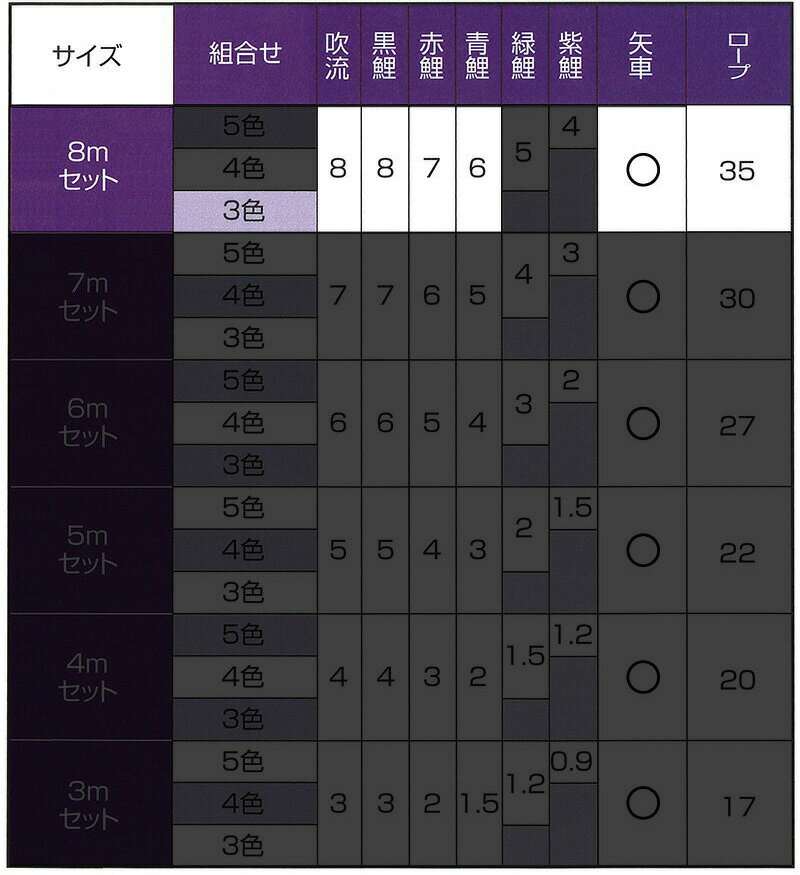Click the 吹流 column header
Image resolution: width=800 pixels, height=875 pixels.
pos(338,54)
